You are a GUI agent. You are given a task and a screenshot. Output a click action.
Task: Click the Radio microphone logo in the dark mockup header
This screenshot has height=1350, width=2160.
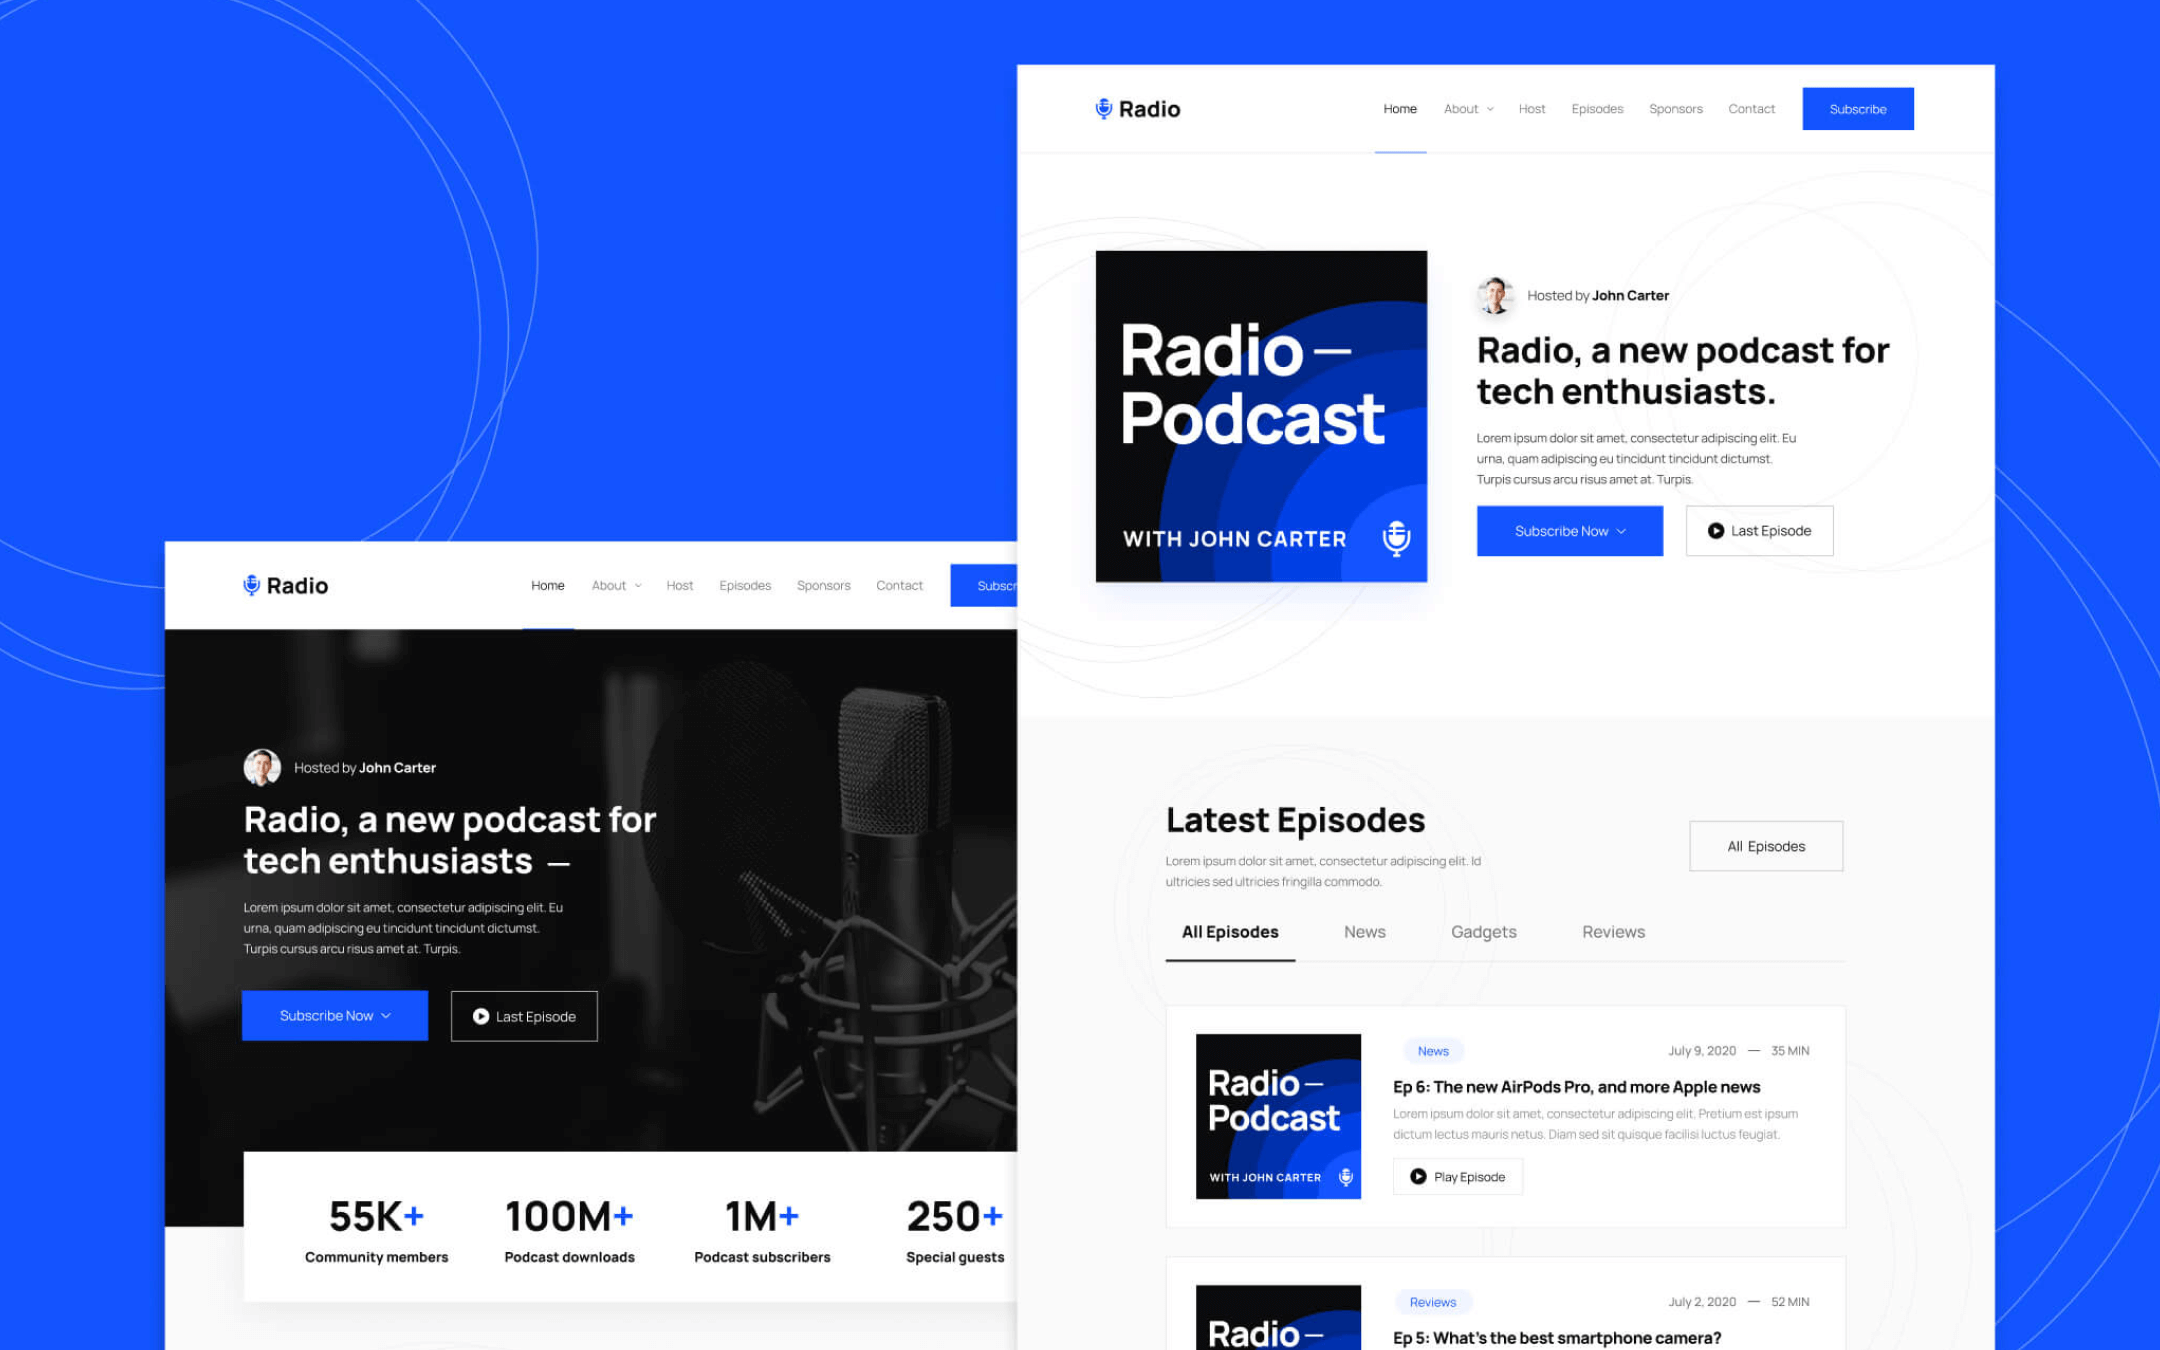tap(285, 586)
